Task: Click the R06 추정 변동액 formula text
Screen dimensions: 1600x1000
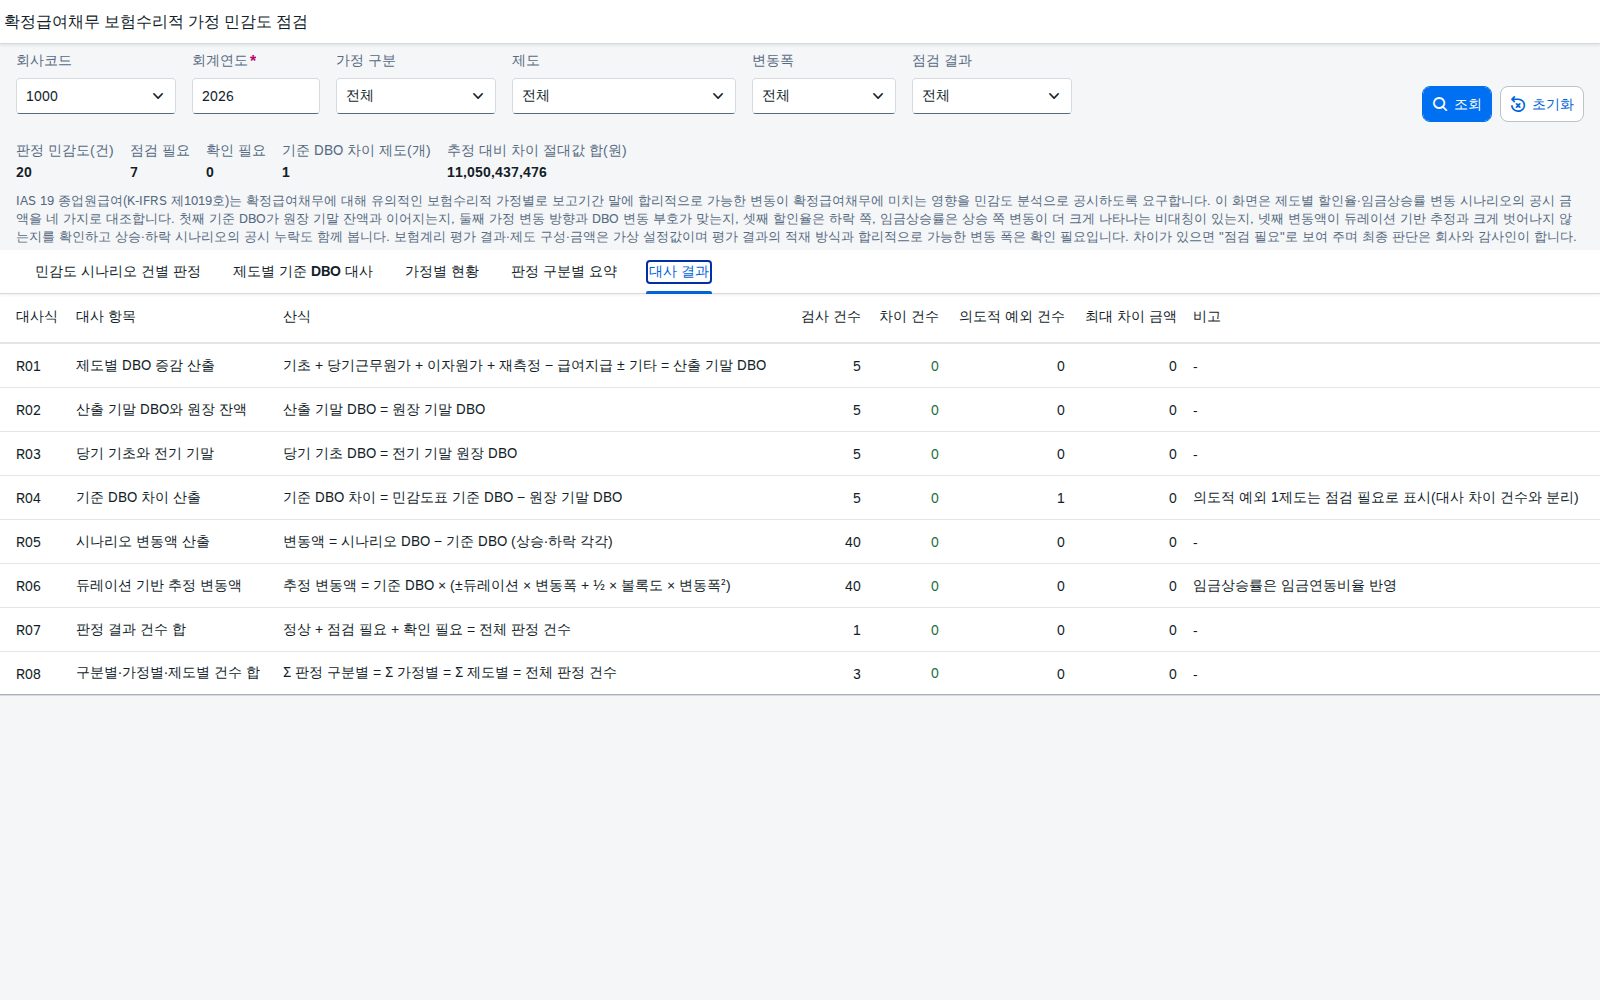Action: coord(507,586)
